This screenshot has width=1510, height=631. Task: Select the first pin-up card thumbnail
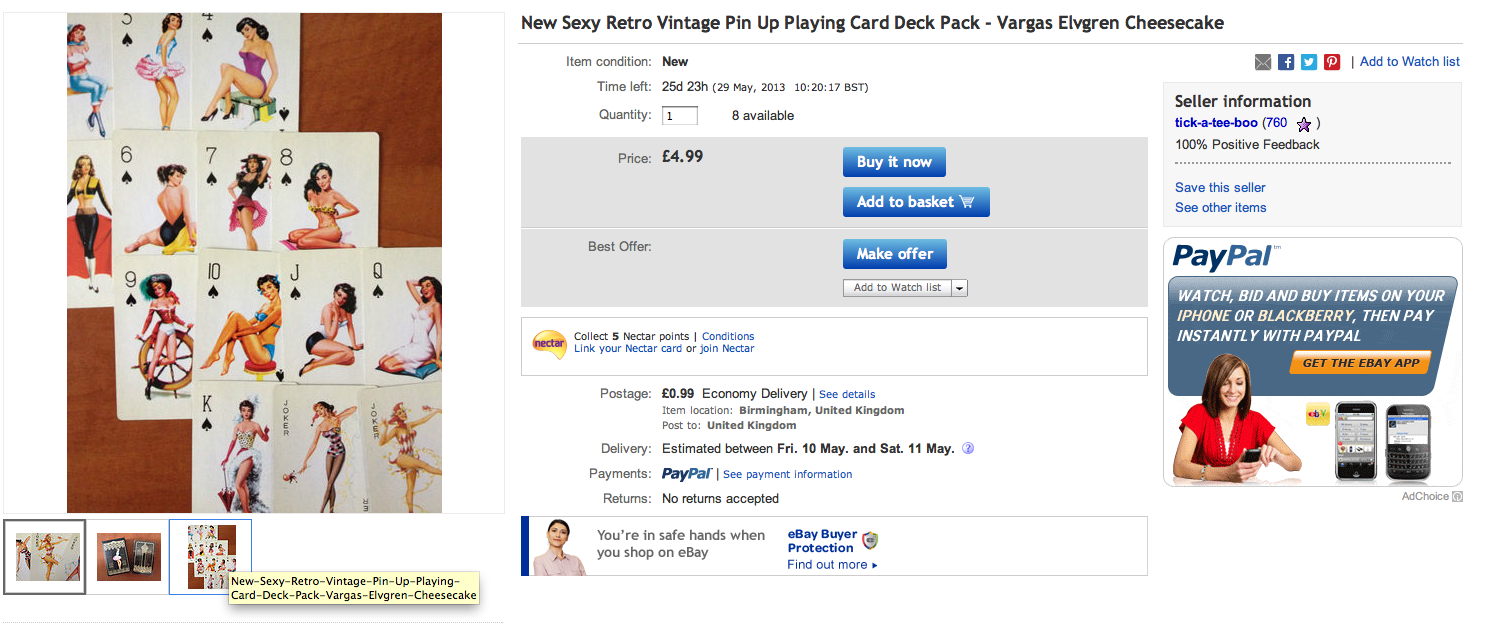click(x=45, y=557)
